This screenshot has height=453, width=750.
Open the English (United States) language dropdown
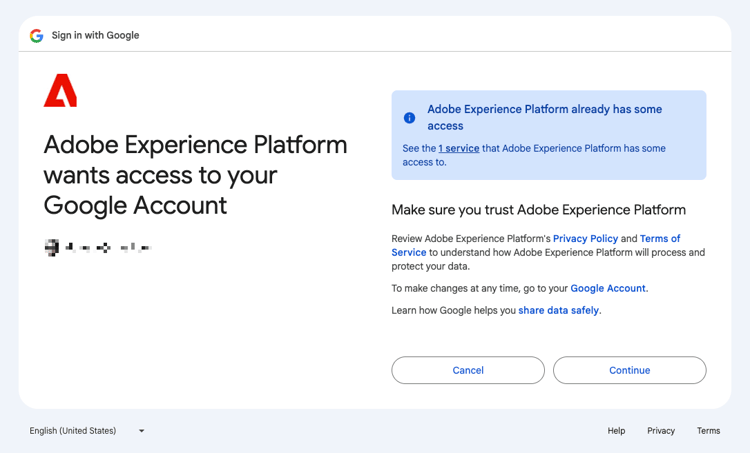(87, 431)
